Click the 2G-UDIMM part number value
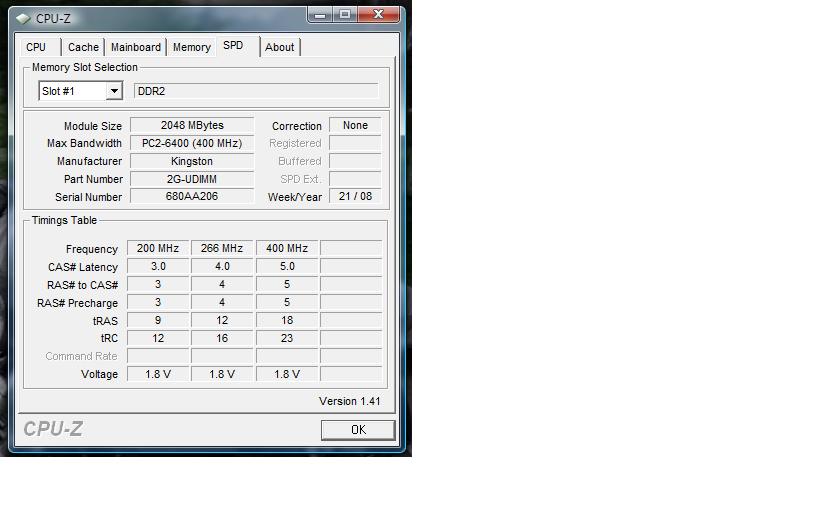Screen dimensions: 840x525 point(192,179)
